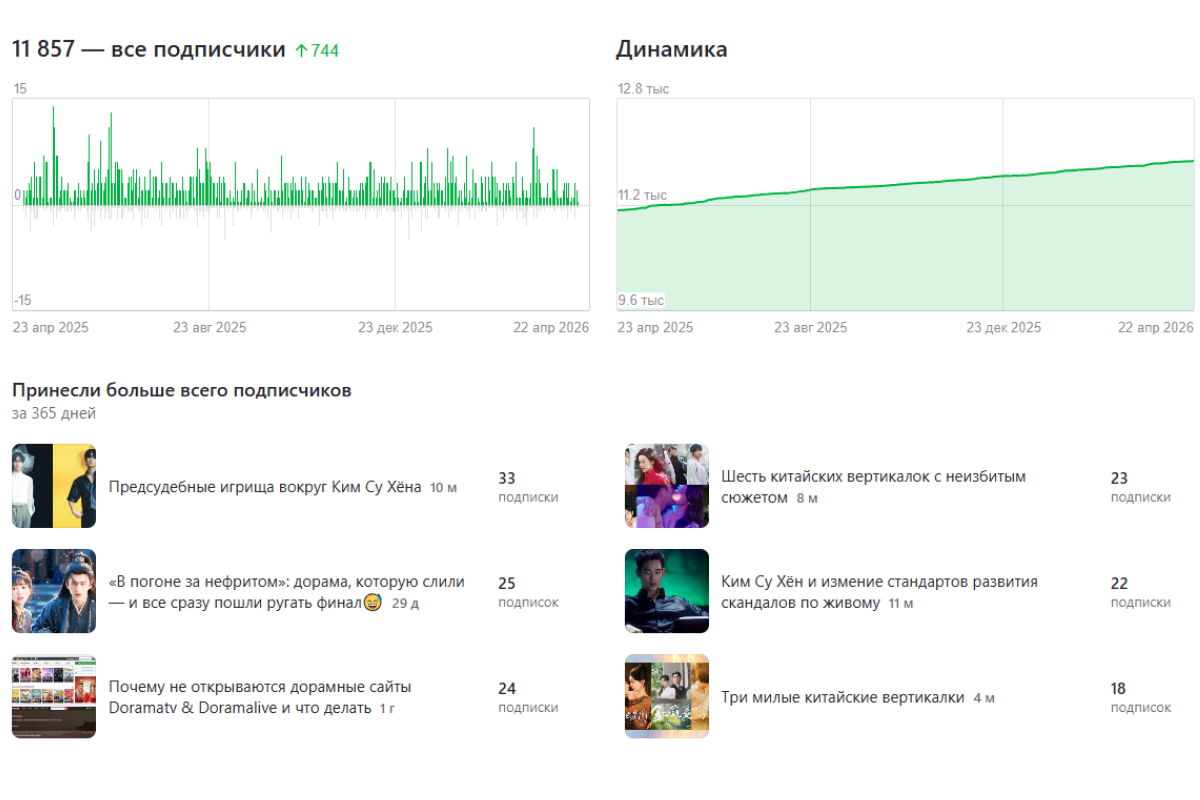Viewport: 1200px width, 800px height.
Task: Open article Ким Су Хён и измение стандартов
Action: [879, 592]
